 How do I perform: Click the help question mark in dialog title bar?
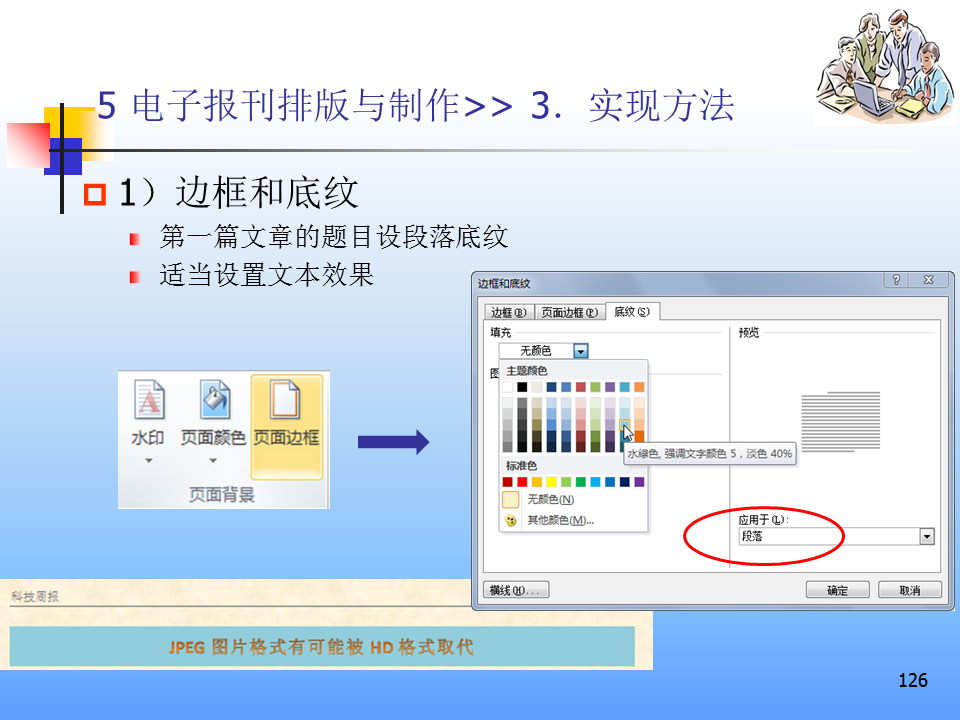click(x=896, y=280)
